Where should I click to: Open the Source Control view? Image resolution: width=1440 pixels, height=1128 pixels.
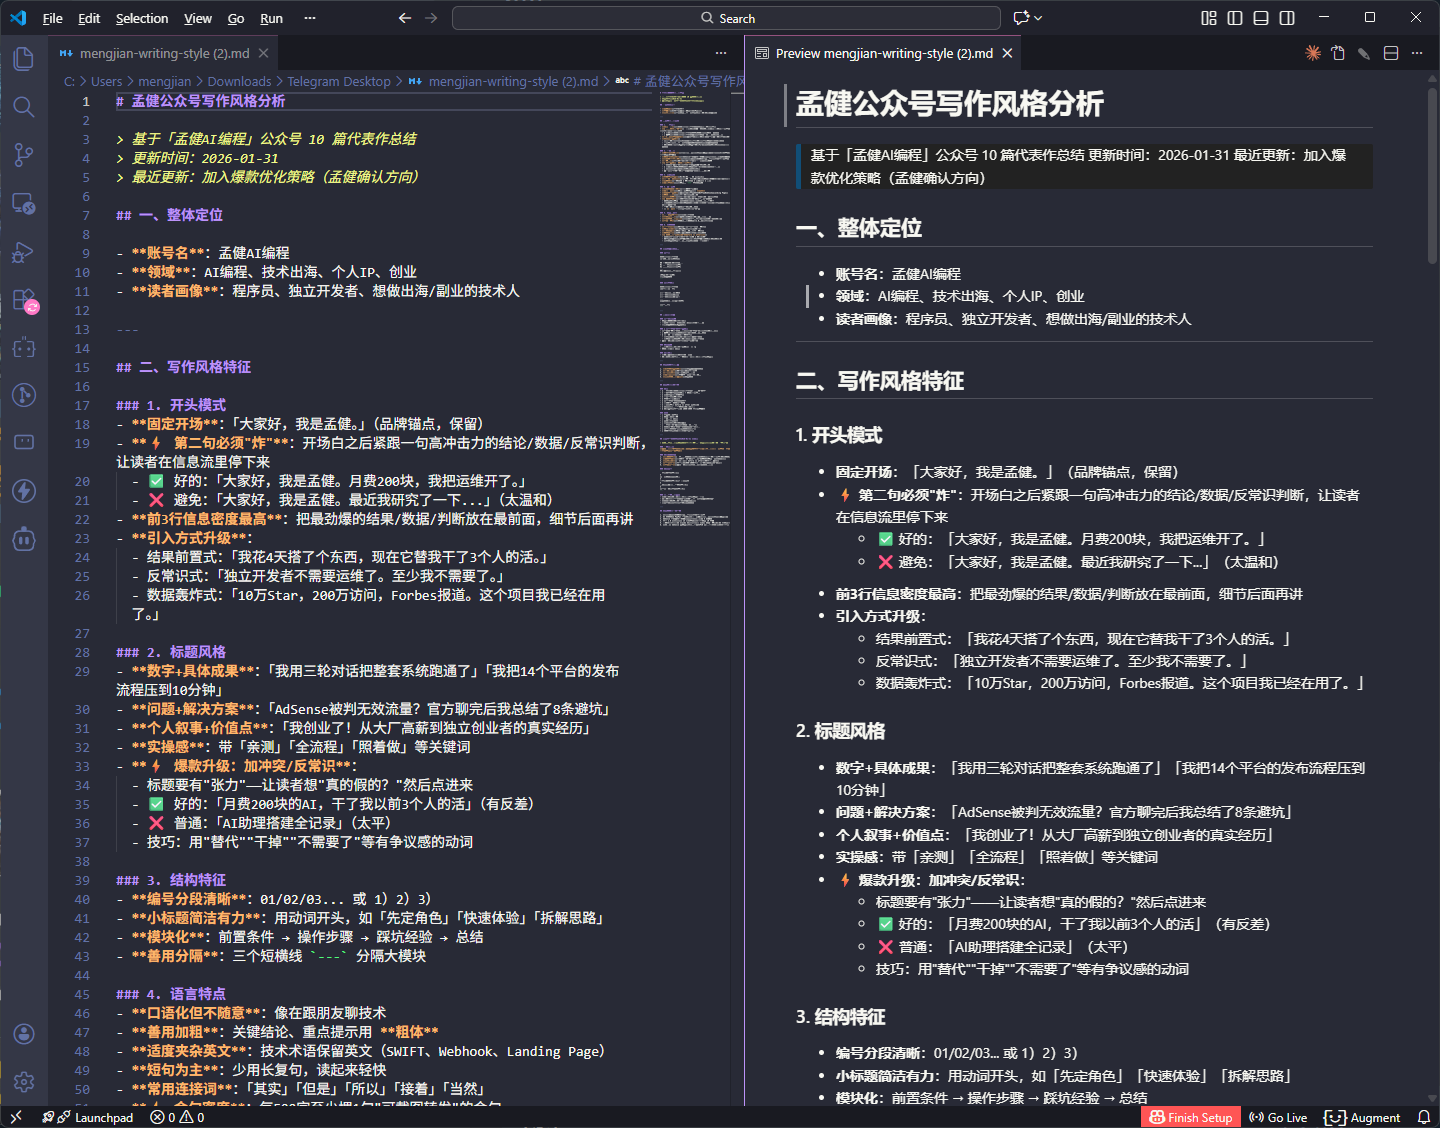(x=24, y=155)
